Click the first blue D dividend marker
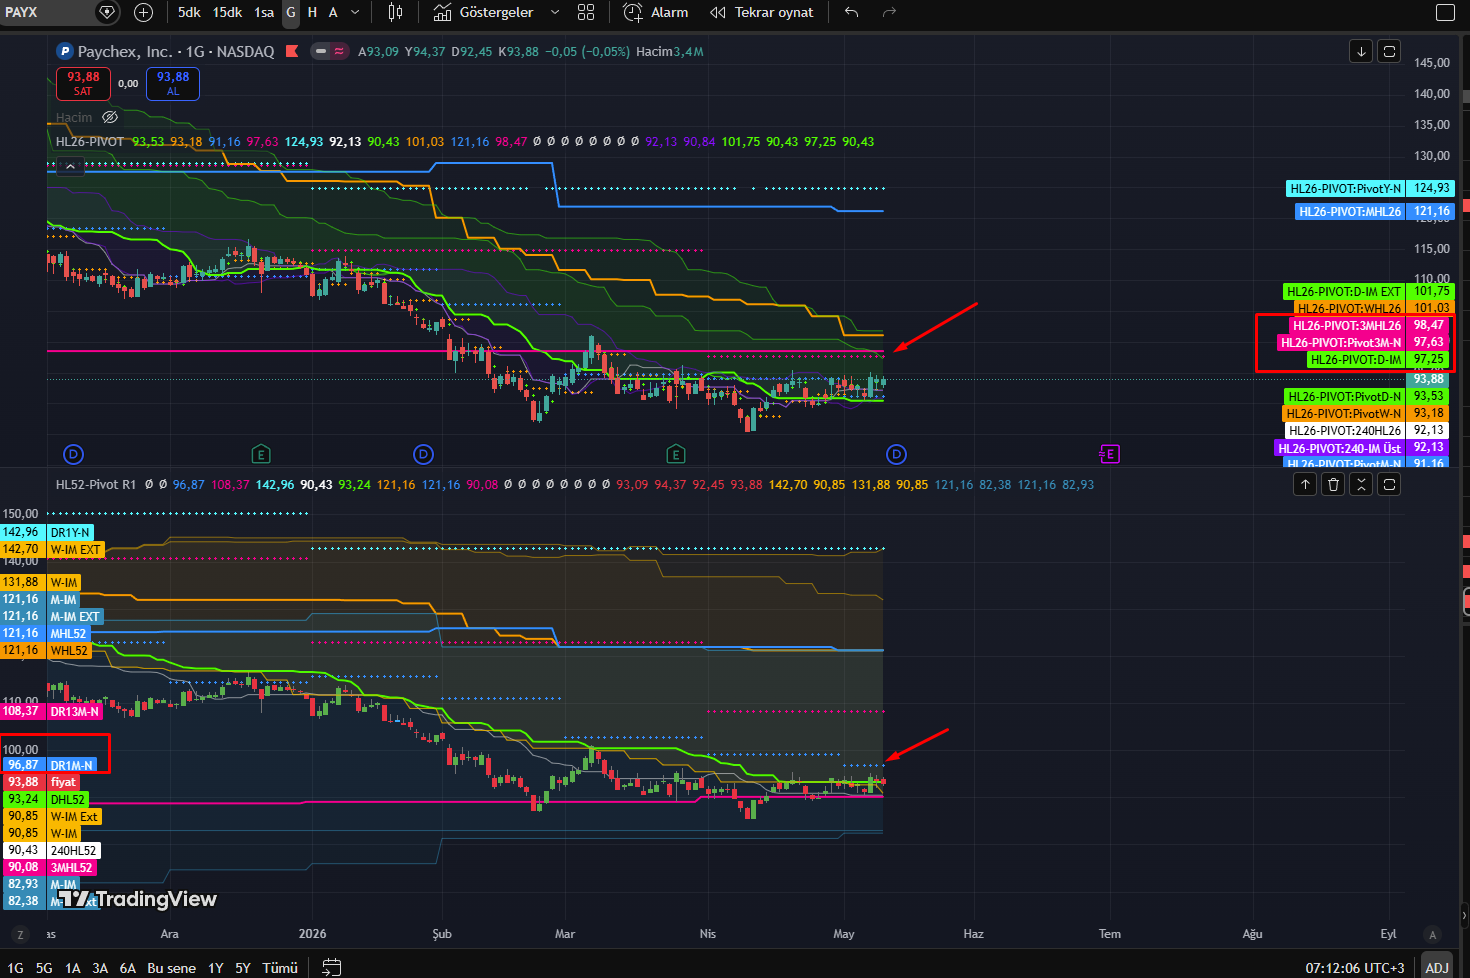Image resolution: width=1470 pixels, height=978 pixels. click(73, 455)
